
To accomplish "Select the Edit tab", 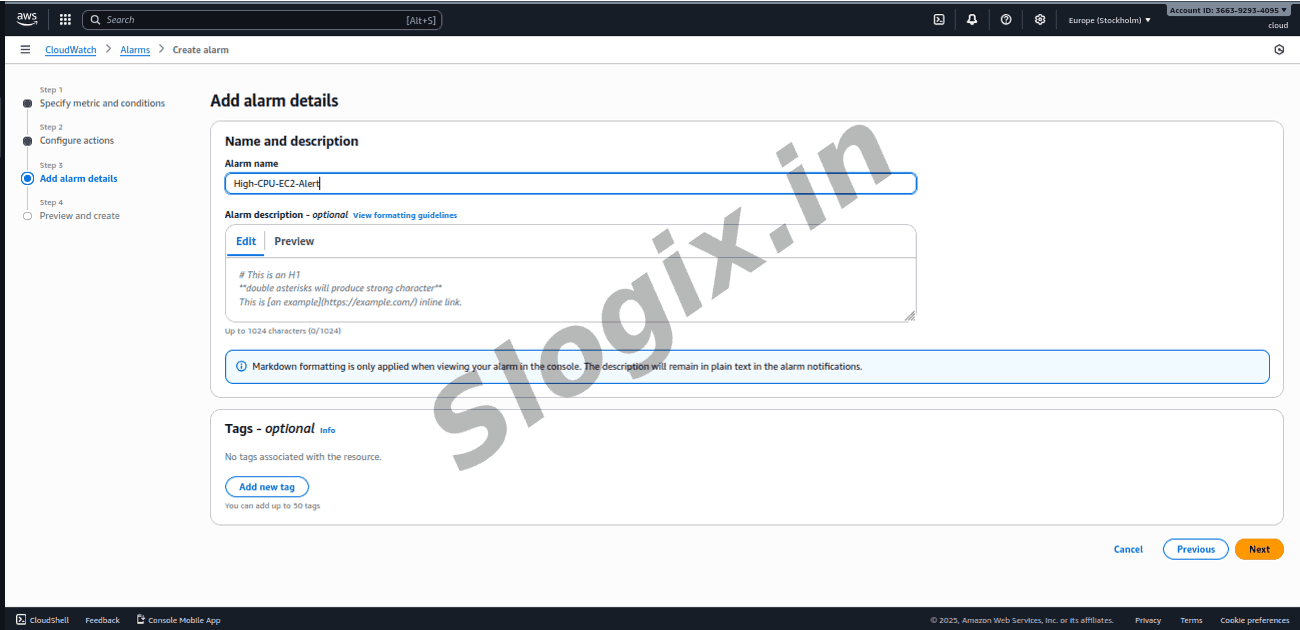I will [246, 241].
